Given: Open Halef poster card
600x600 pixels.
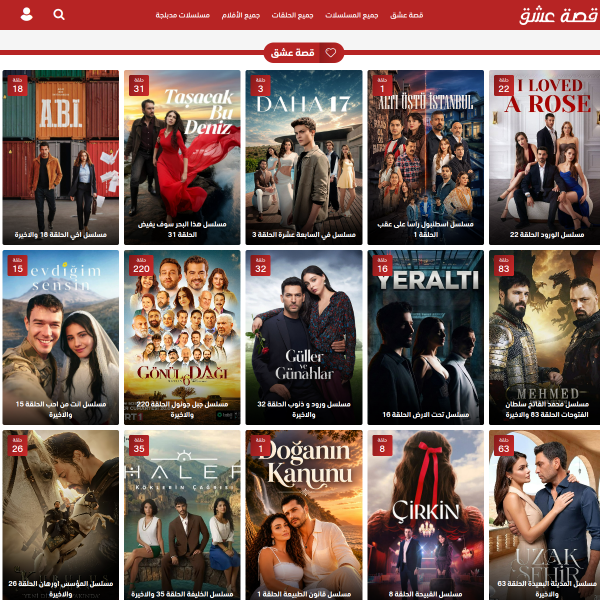Looking at the screenshot, I should click(x=182, y=515).
